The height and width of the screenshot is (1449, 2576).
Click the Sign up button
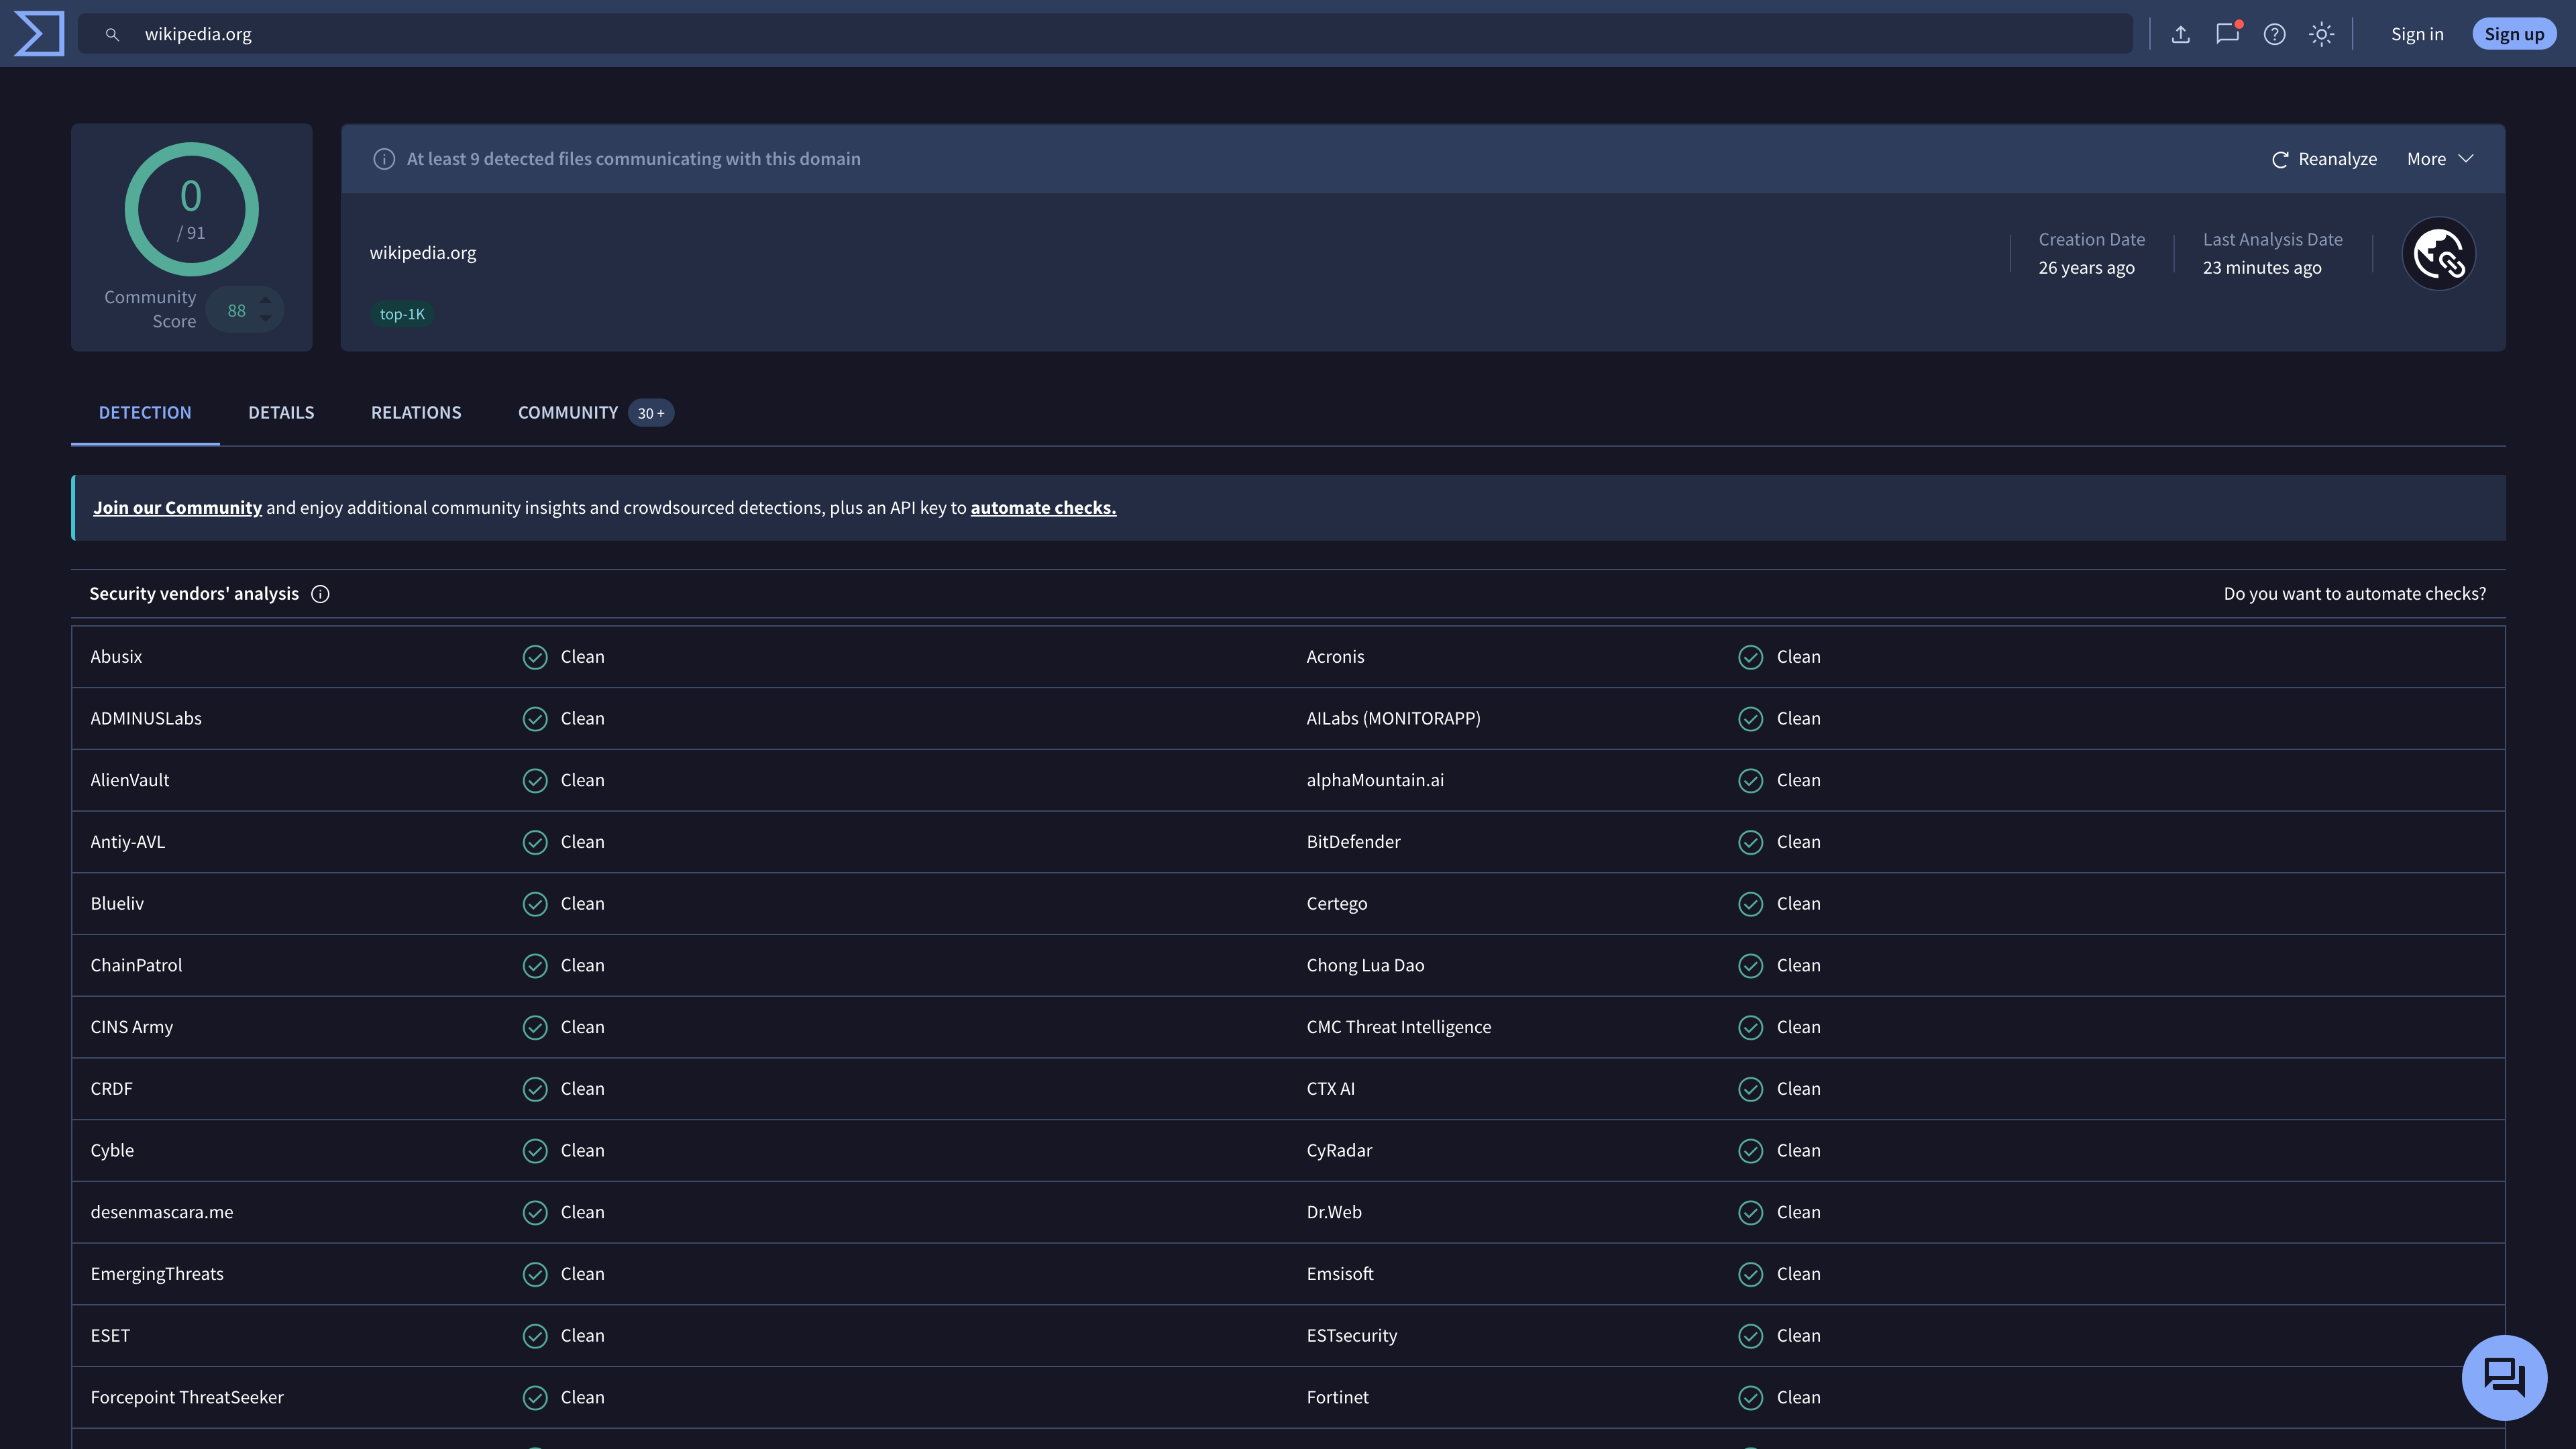click(x=2514, y=34)
